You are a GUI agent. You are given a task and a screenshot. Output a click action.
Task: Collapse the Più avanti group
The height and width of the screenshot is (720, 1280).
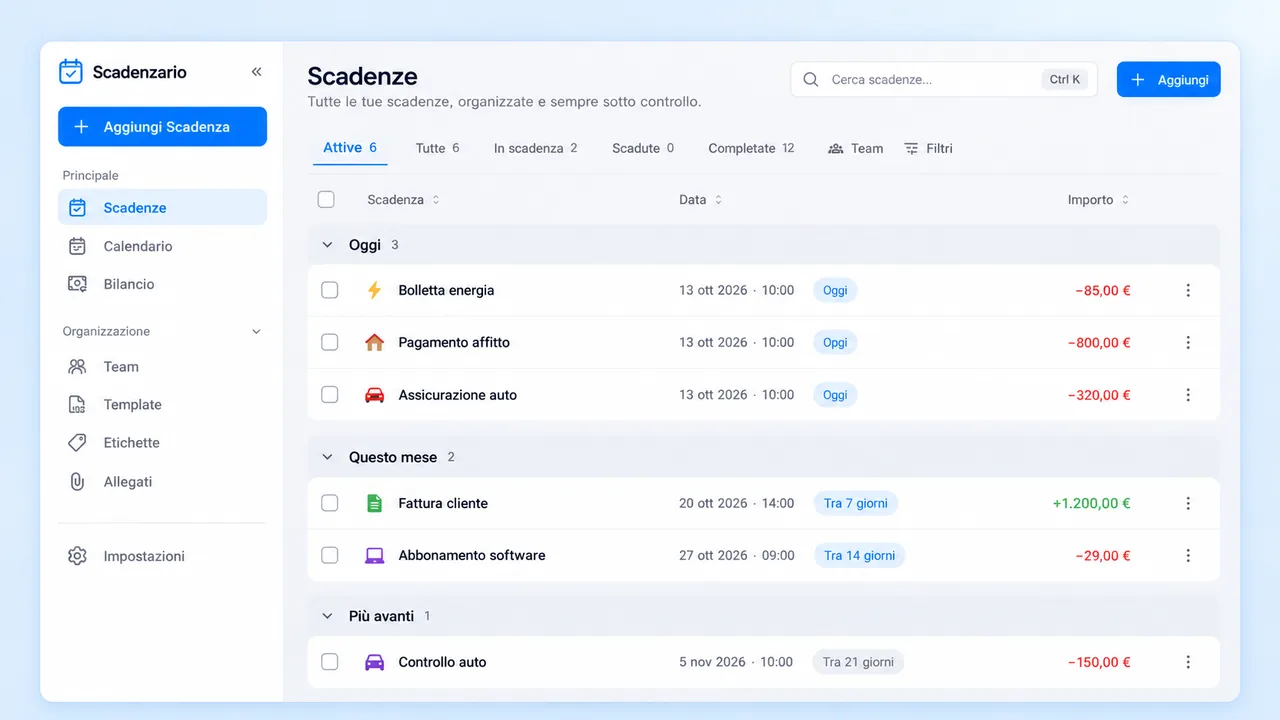[x=327, y=616]
